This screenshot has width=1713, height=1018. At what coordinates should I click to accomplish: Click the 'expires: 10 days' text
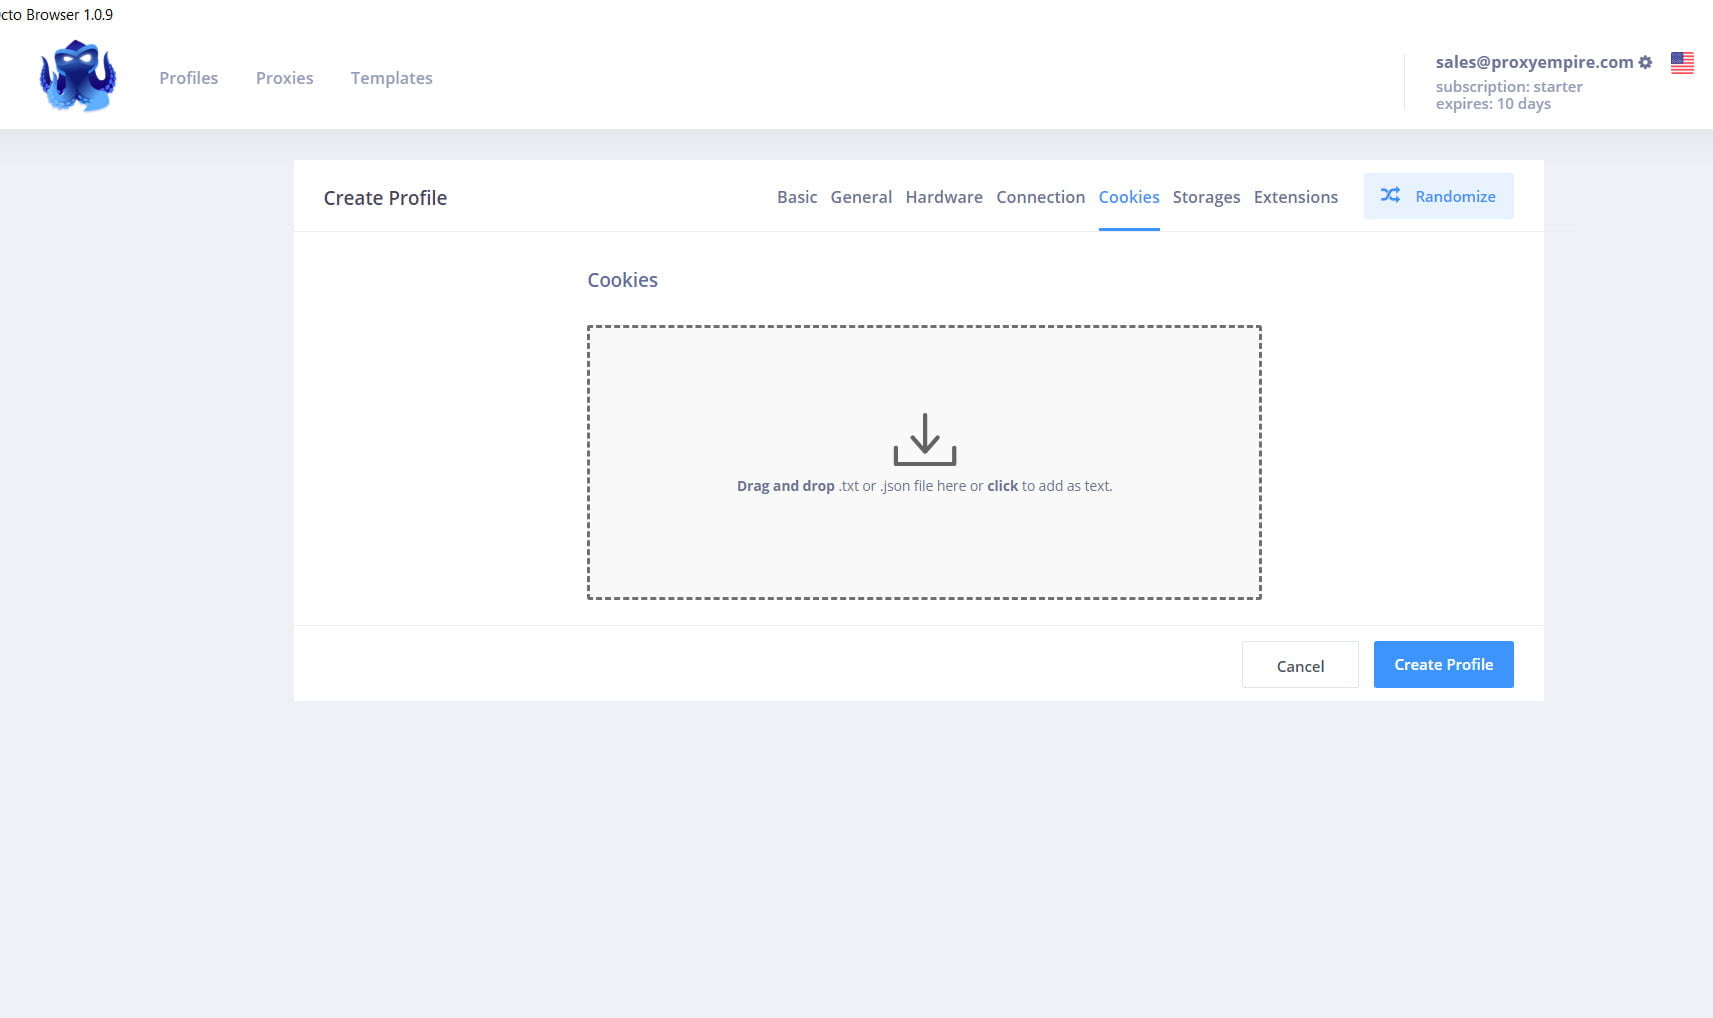pyautogui.click(x=1493, y=104)
